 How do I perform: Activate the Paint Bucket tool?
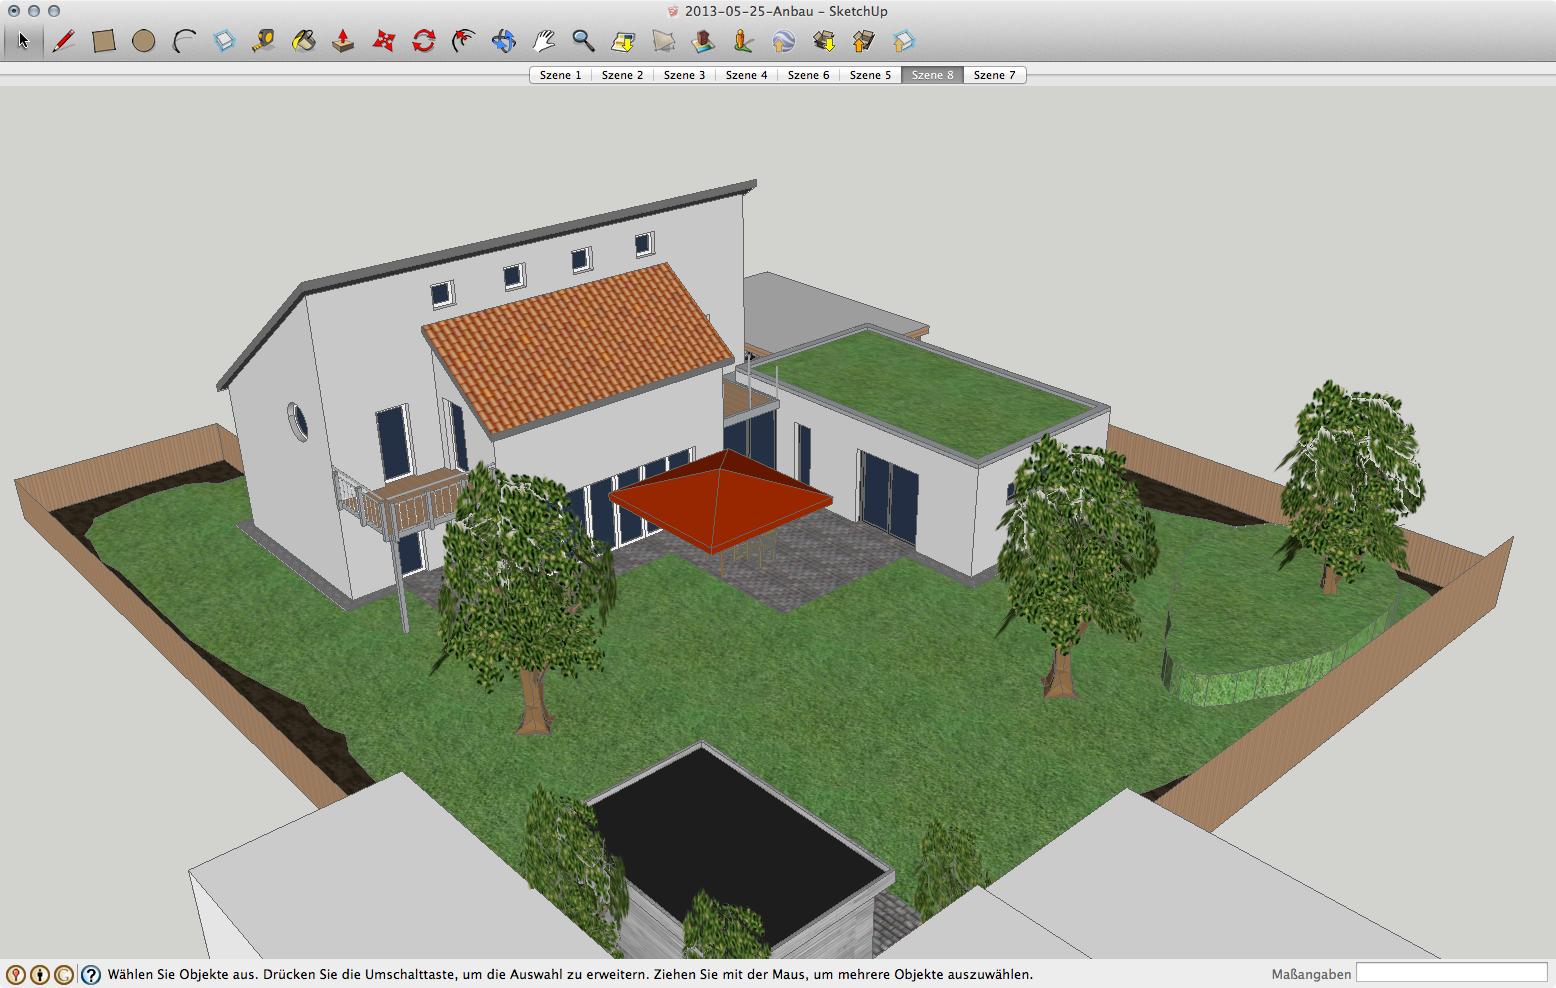click(x=304, y=41)
